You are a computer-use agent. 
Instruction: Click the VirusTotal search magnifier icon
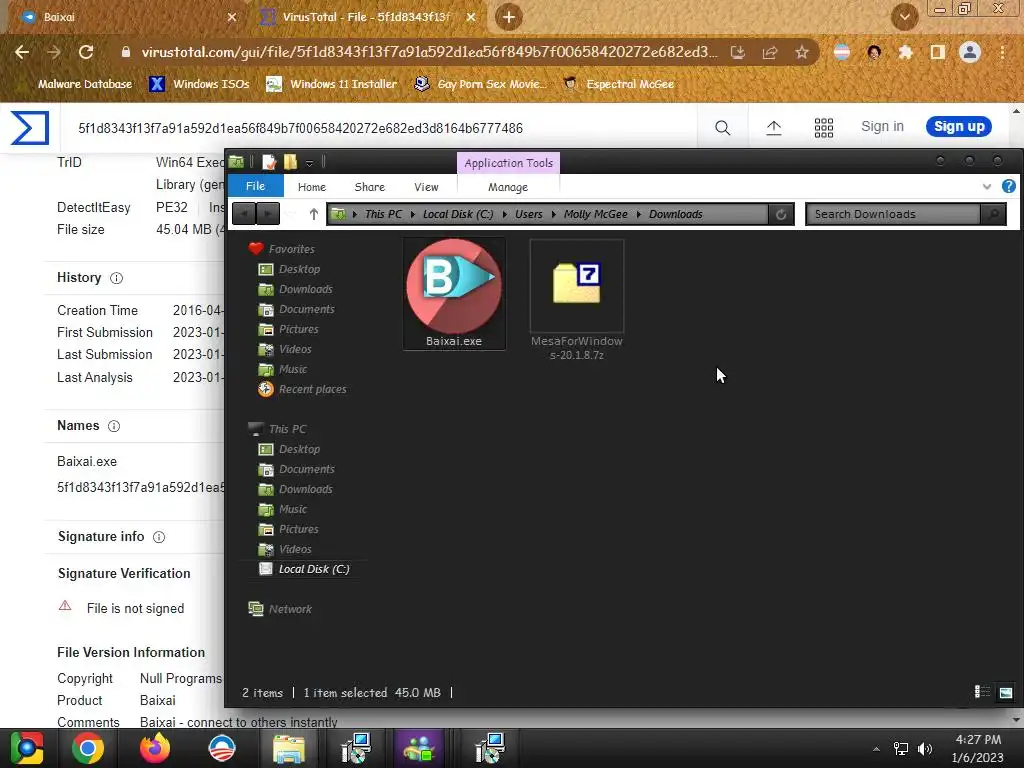tap(722, 127)
